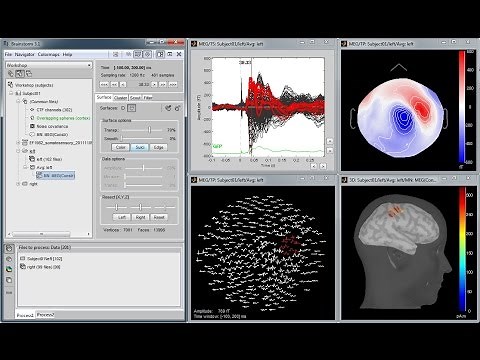This screenshot has width=480, height=360.
Task: Click the remove surface icon in Surface tab
Action: [x=178, y=108]
